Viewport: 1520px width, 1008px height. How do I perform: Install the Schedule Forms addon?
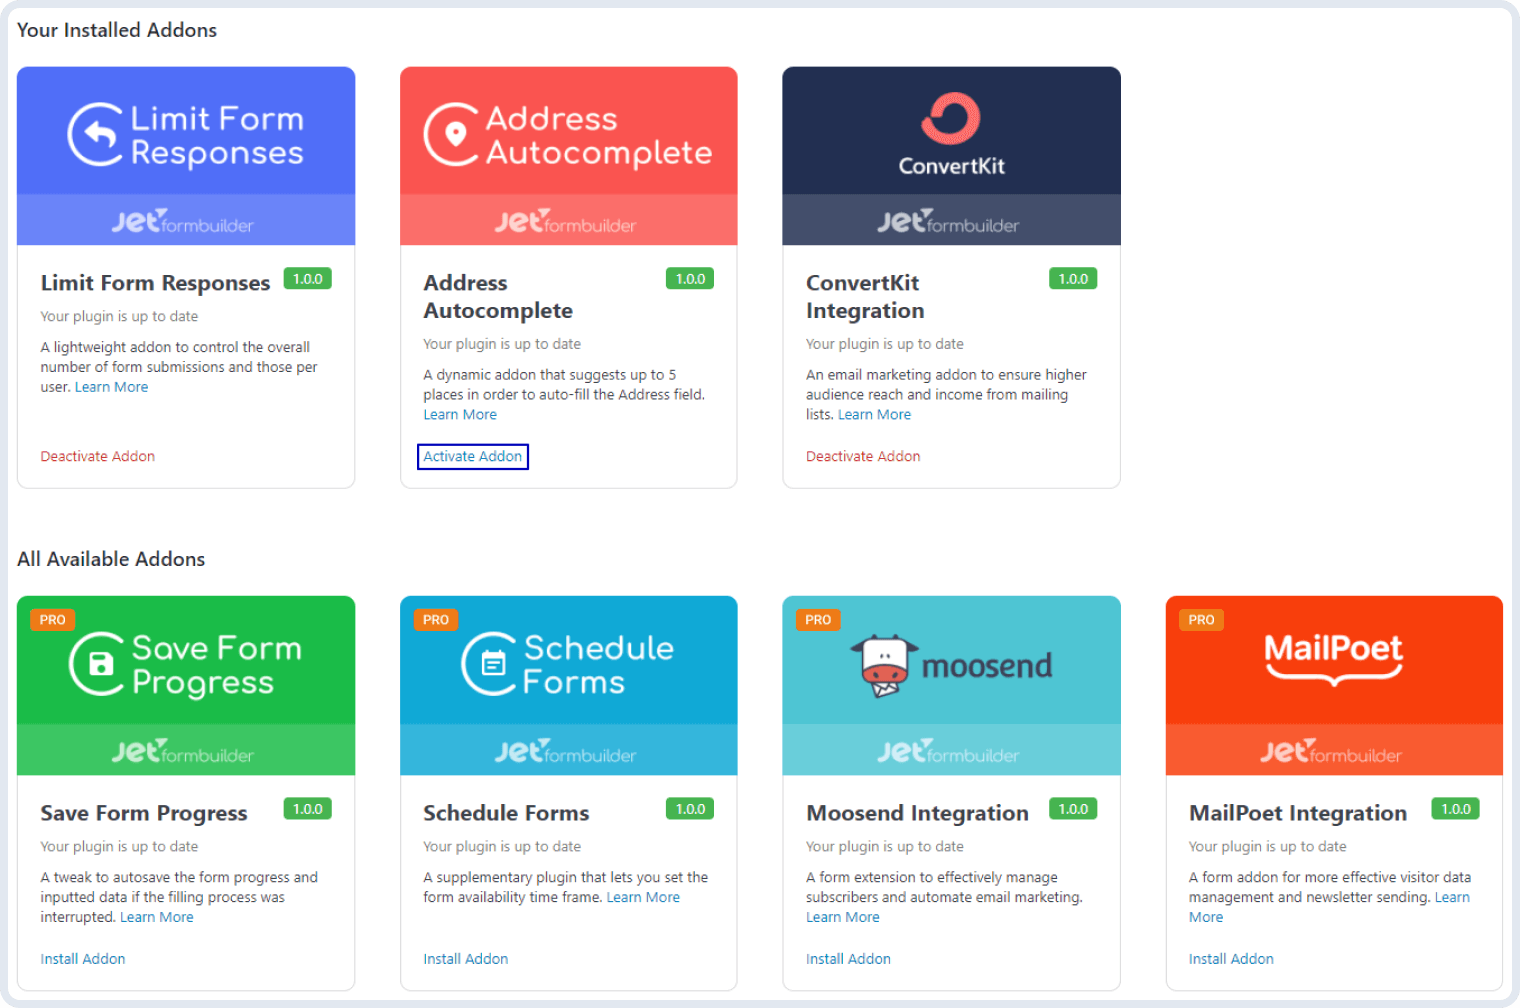(465, 959)
